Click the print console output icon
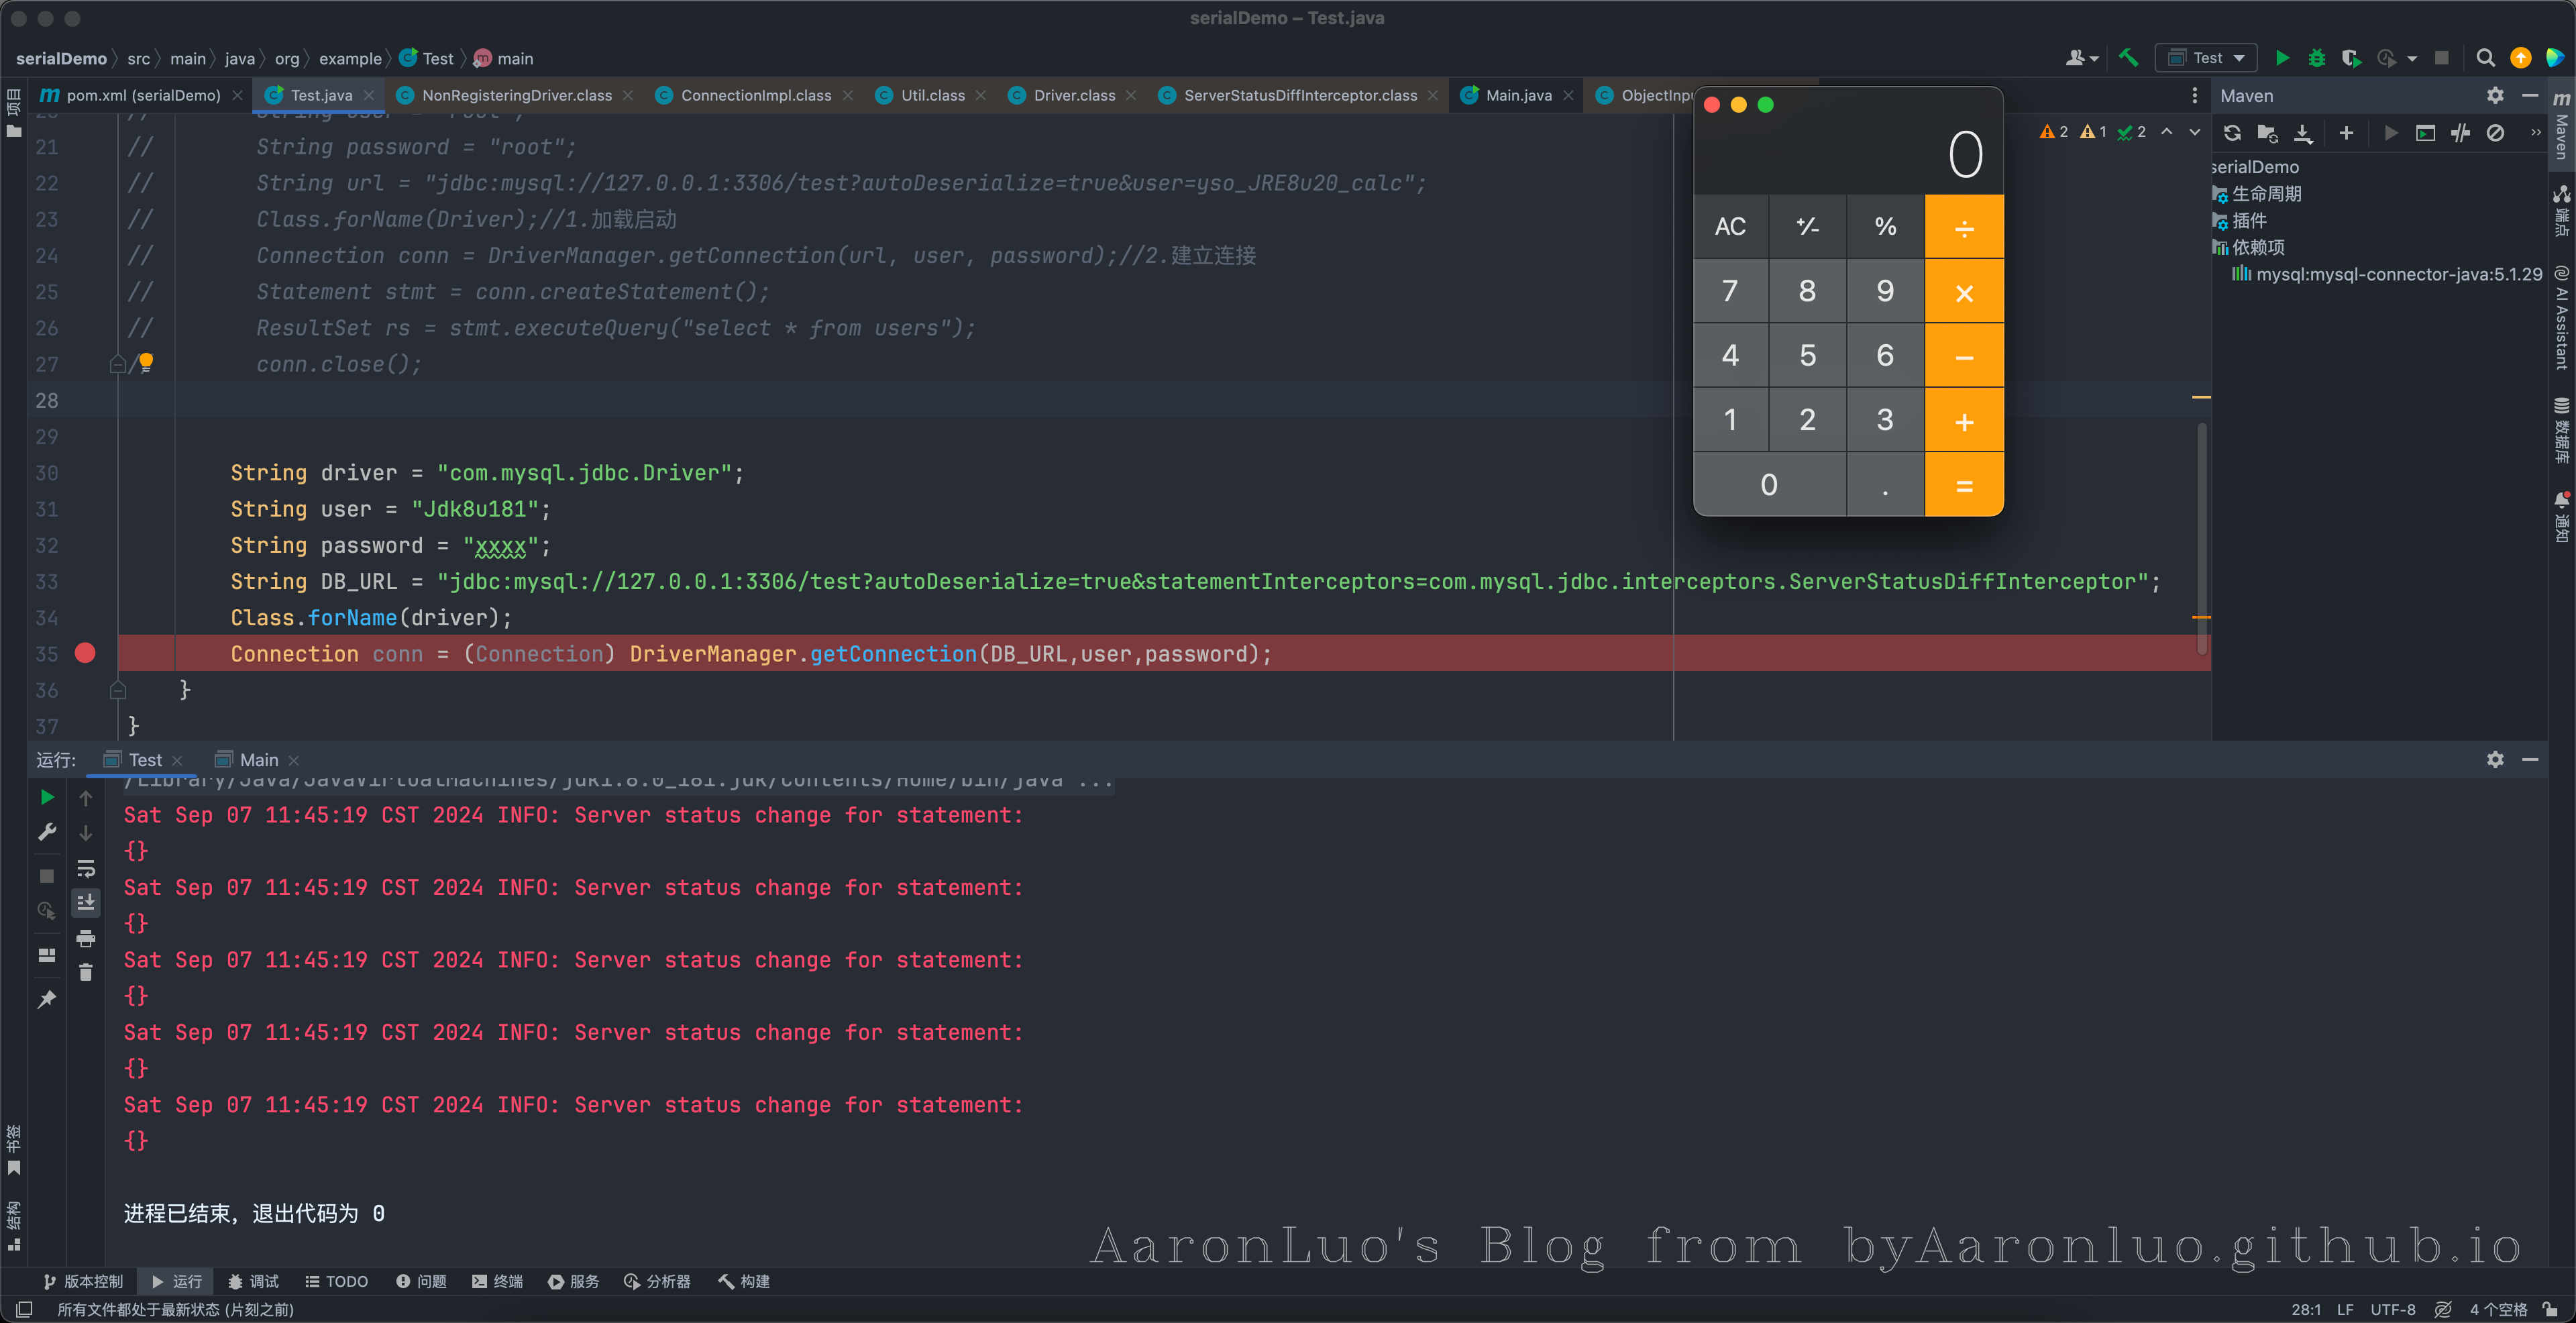This screenshot has width=2576, height=1323. 86,938
